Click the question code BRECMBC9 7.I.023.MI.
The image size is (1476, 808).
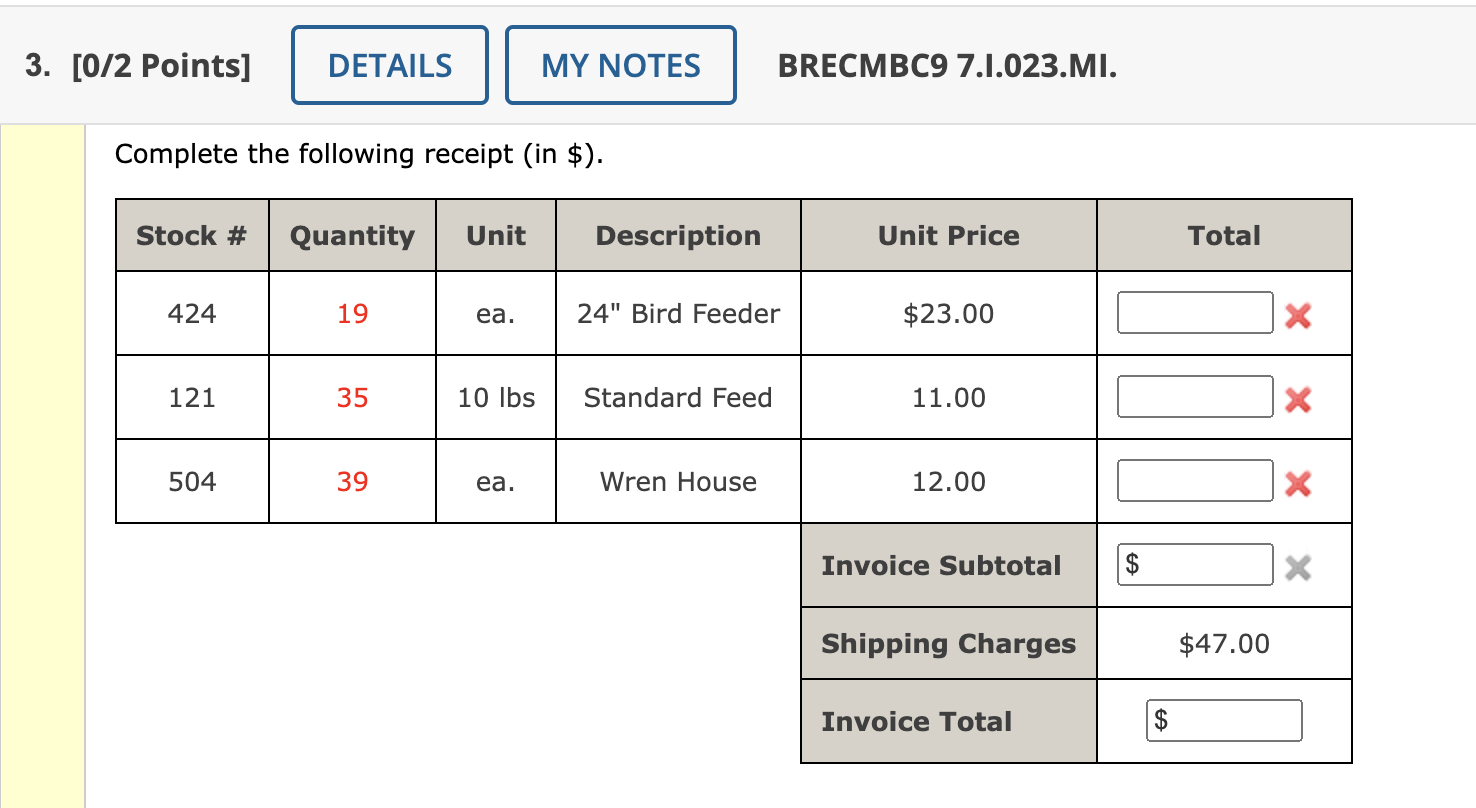[x=947, y=67]
